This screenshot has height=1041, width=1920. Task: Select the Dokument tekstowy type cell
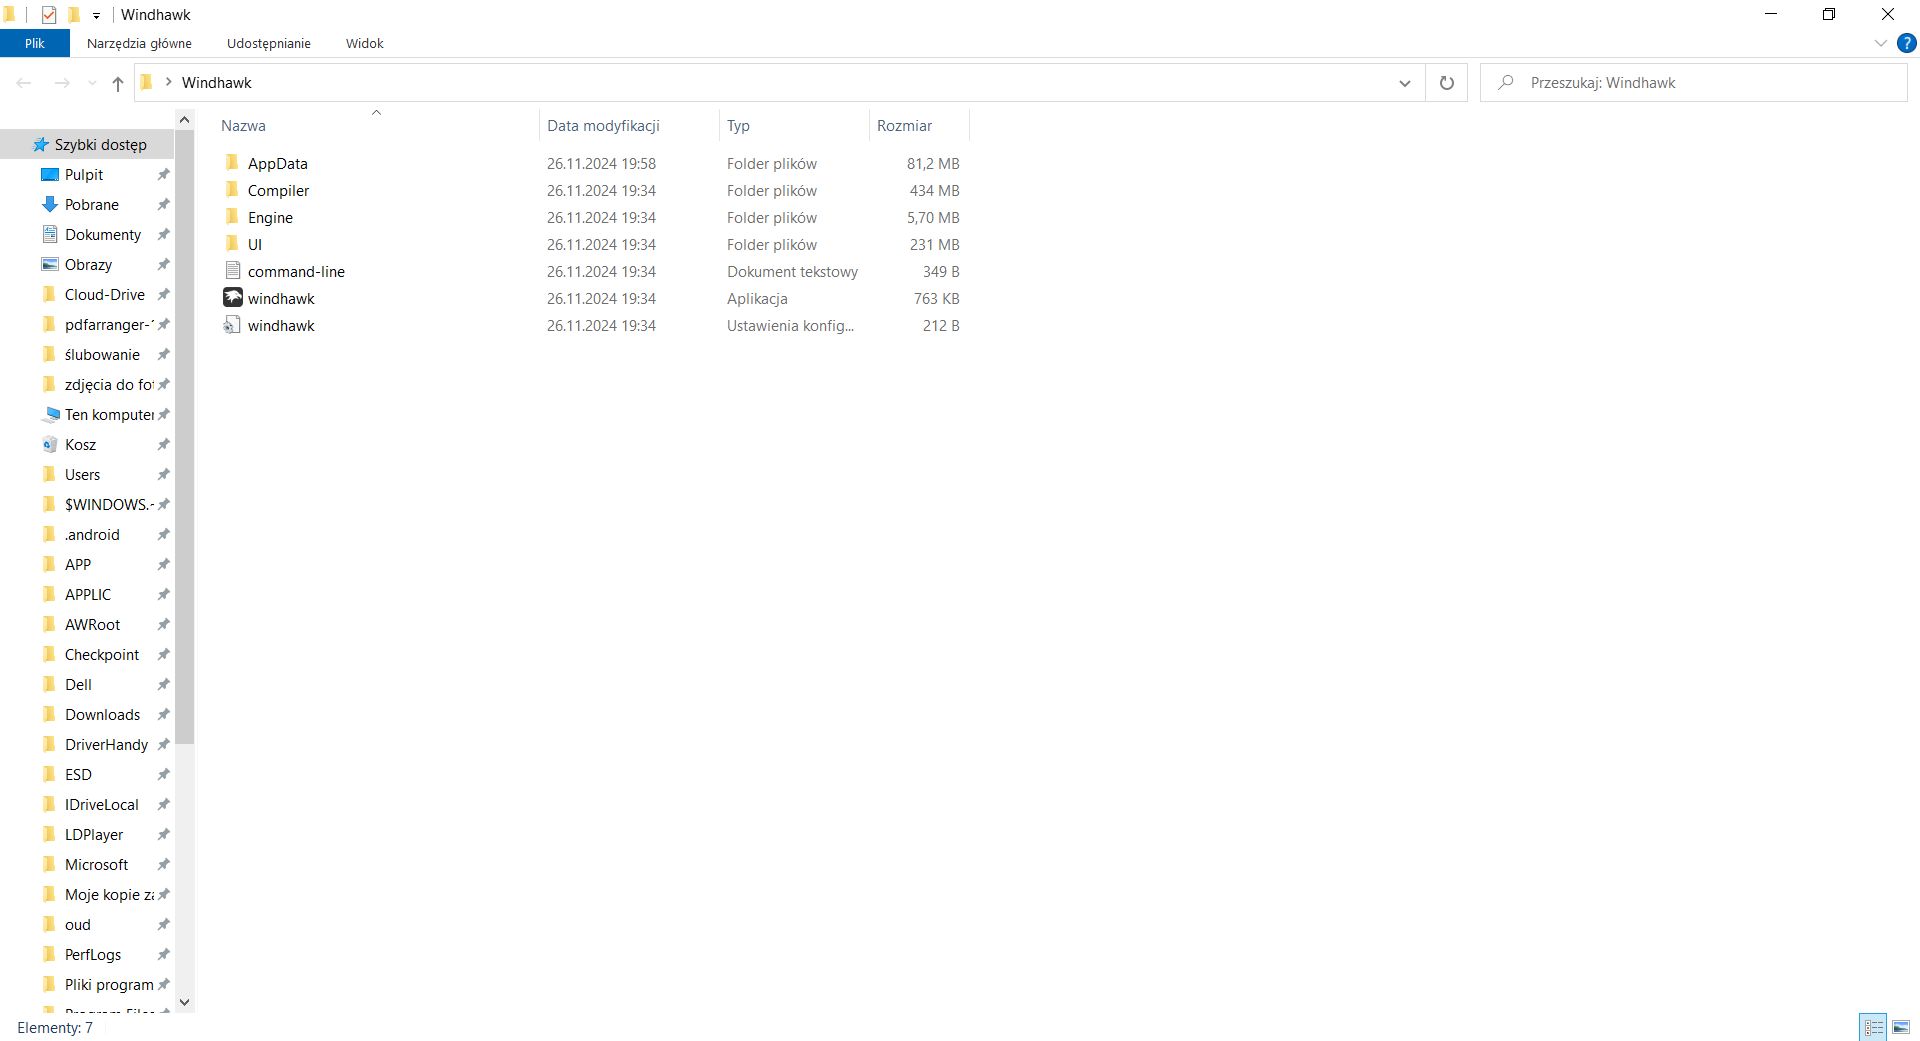pyautogui.click(x=792, y=271)
